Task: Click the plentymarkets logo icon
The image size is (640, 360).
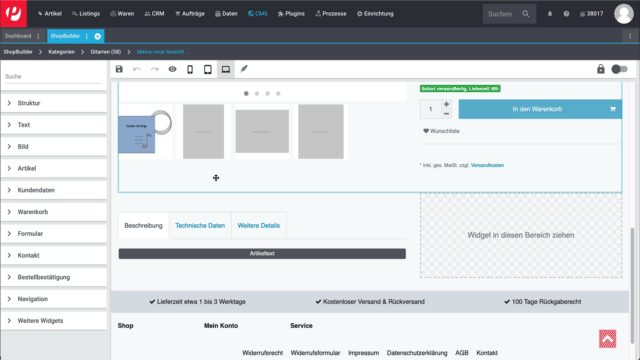Action: [x=13, y=13]
